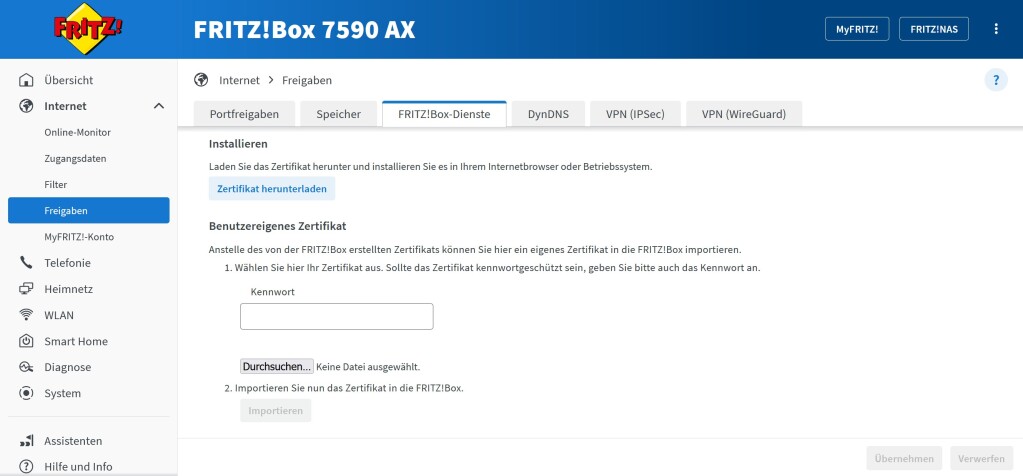Click Freigaben in the breadcrumb
1023x476 pixels.
pyautogui.click(x=307, y=80)
